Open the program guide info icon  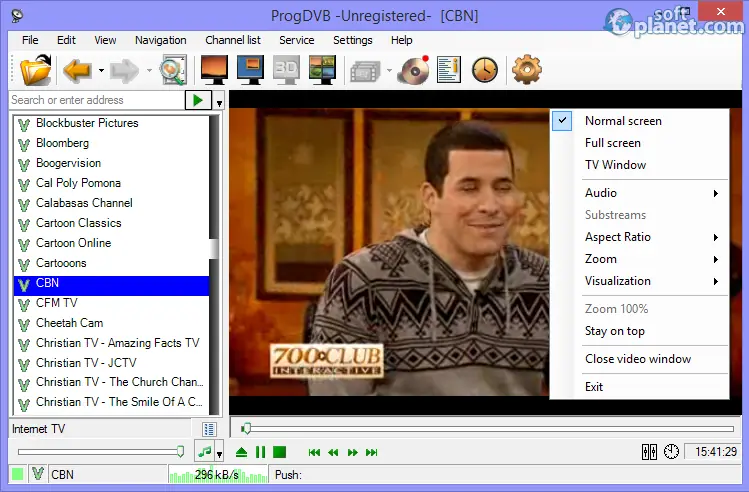pos(449,70)
